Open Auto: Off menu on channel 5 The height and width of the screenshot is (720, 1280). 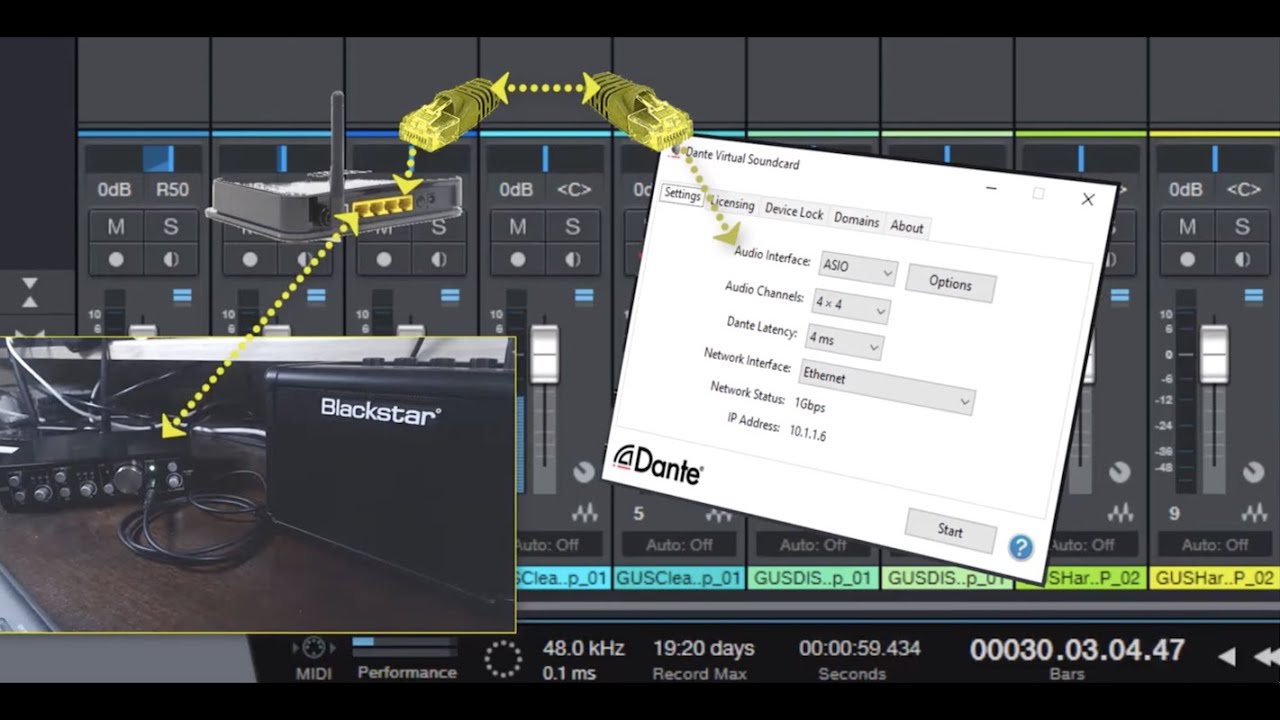coord(679,545)
